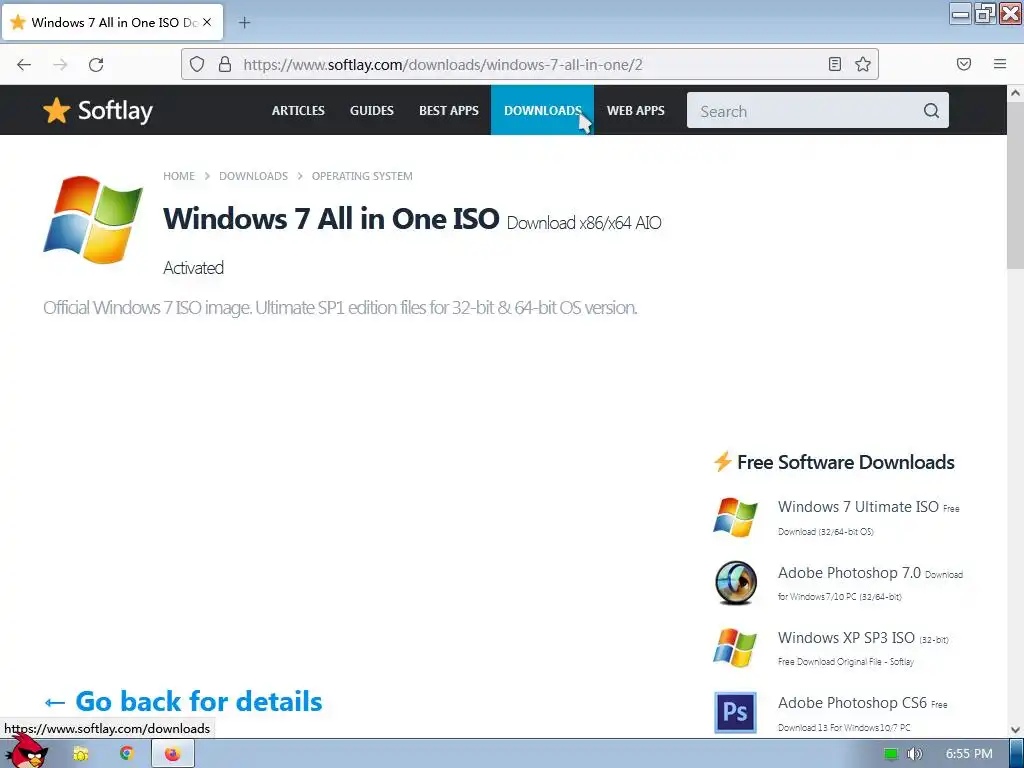Viewport: 1024px width, 768px height.
Task: Open the file explorer taskbar icon
Action: click(81, 754)
